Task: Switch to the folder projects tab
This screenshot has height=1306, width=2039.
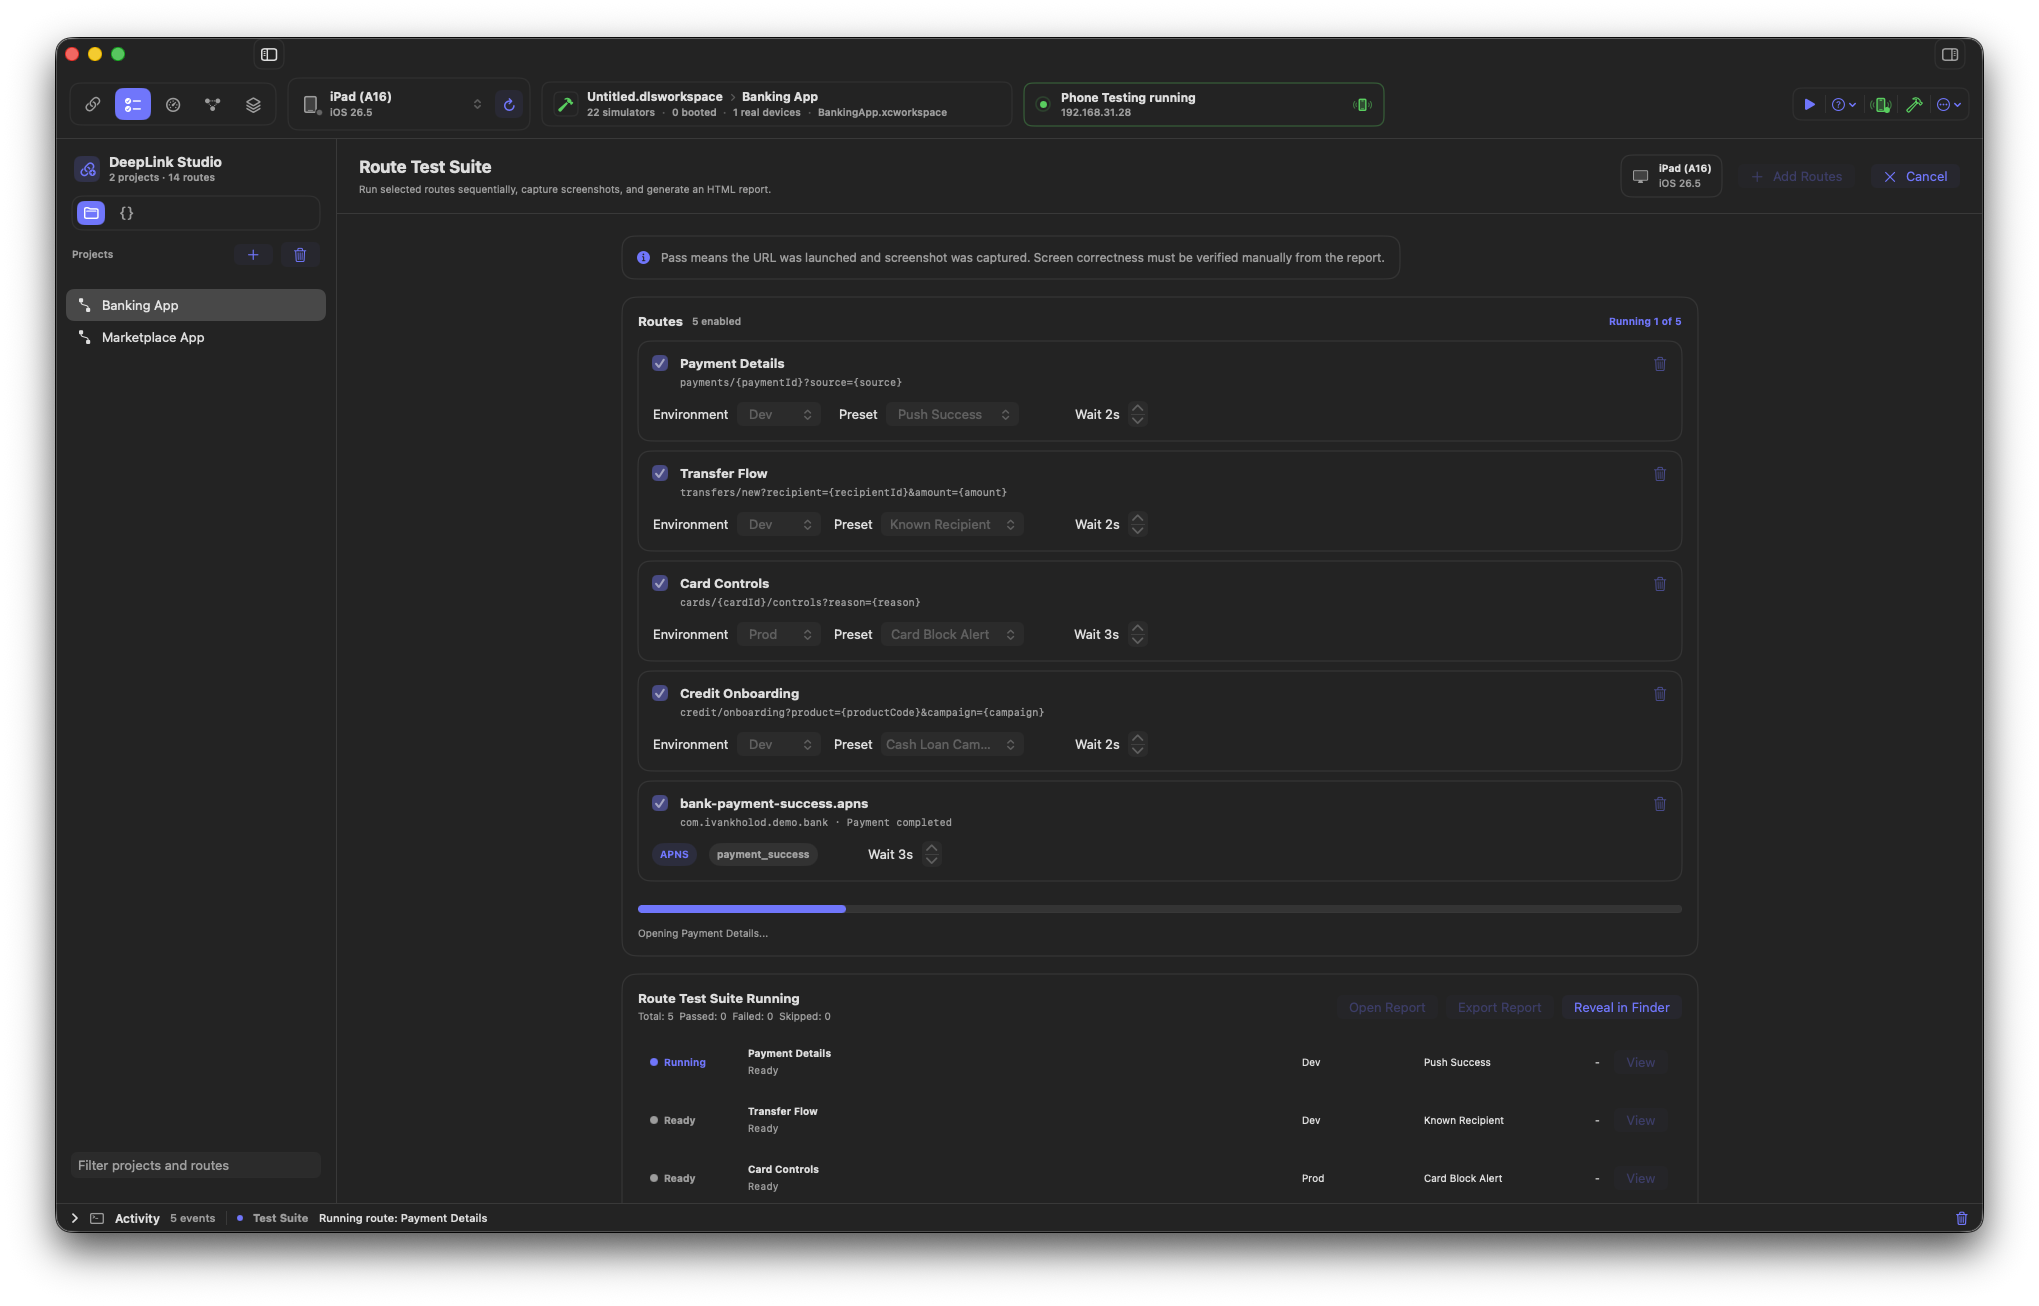Action: click(91, 213)
